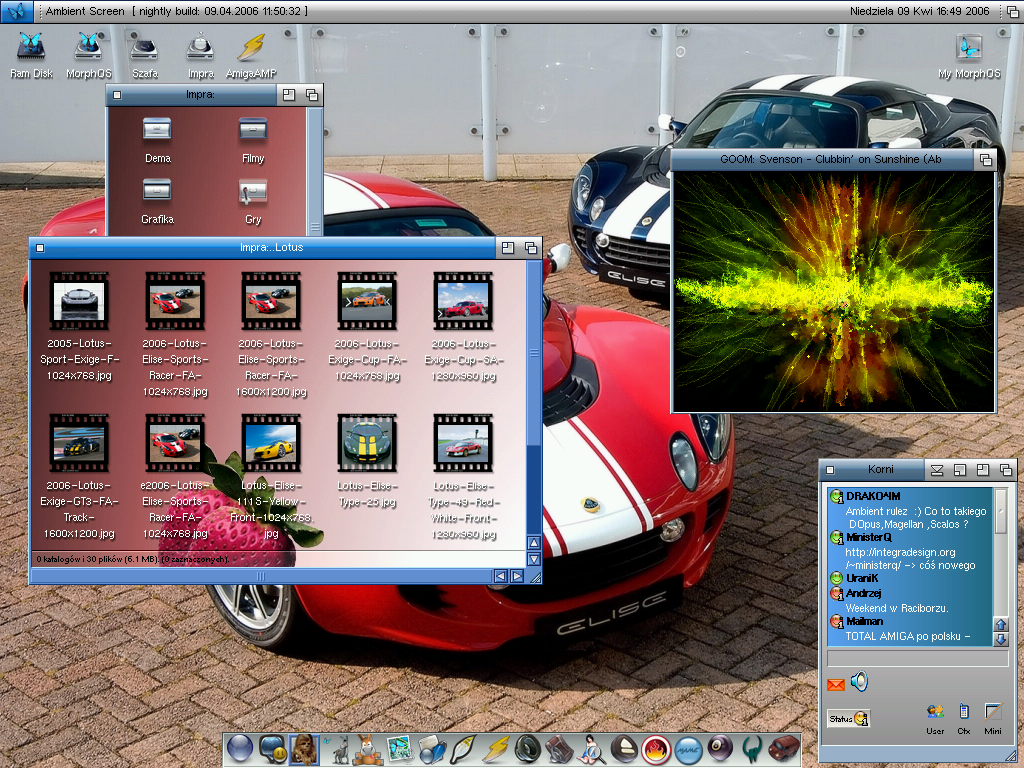Open the 8-ball icon in dock
1024x768 pixels.
(x=720, y=748)
